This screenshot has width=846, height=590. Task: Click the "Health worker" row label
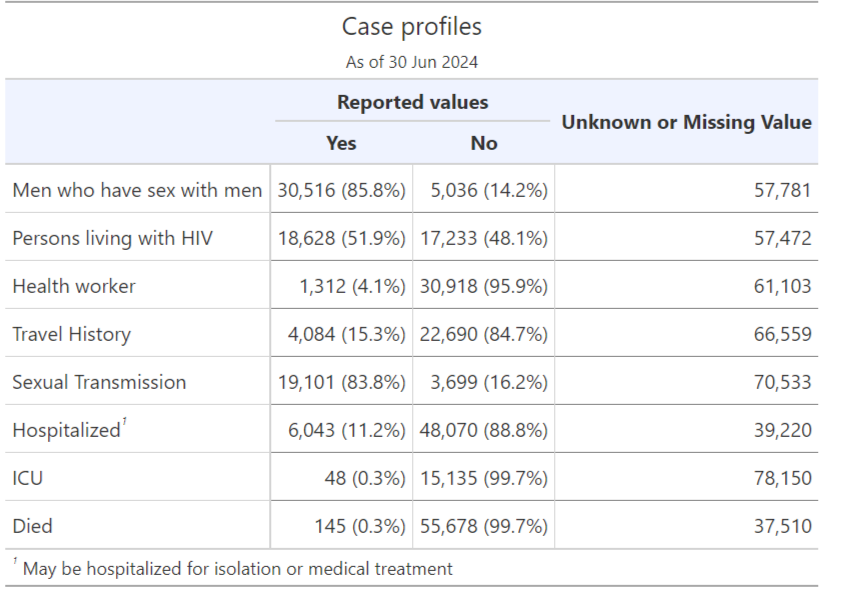[74, 286]
